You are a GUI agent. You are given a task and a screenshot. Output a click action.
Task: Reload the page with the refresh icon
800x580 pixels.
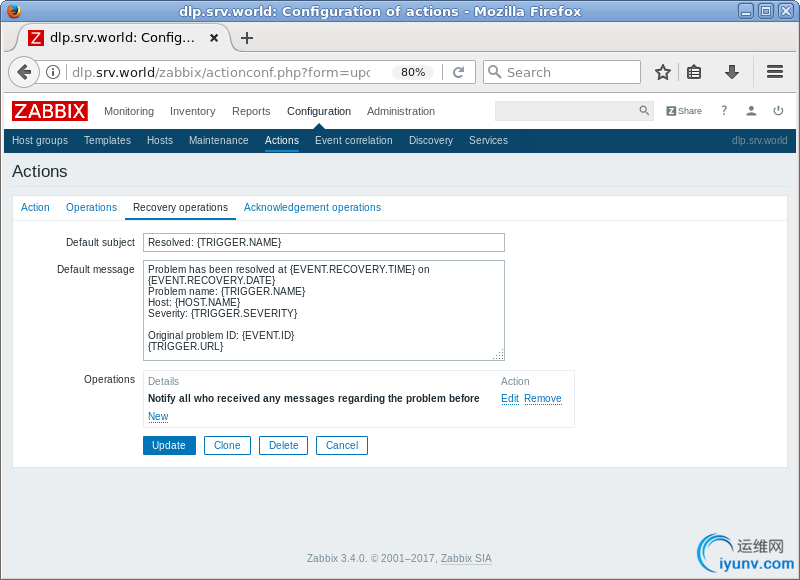coord(458,72)
